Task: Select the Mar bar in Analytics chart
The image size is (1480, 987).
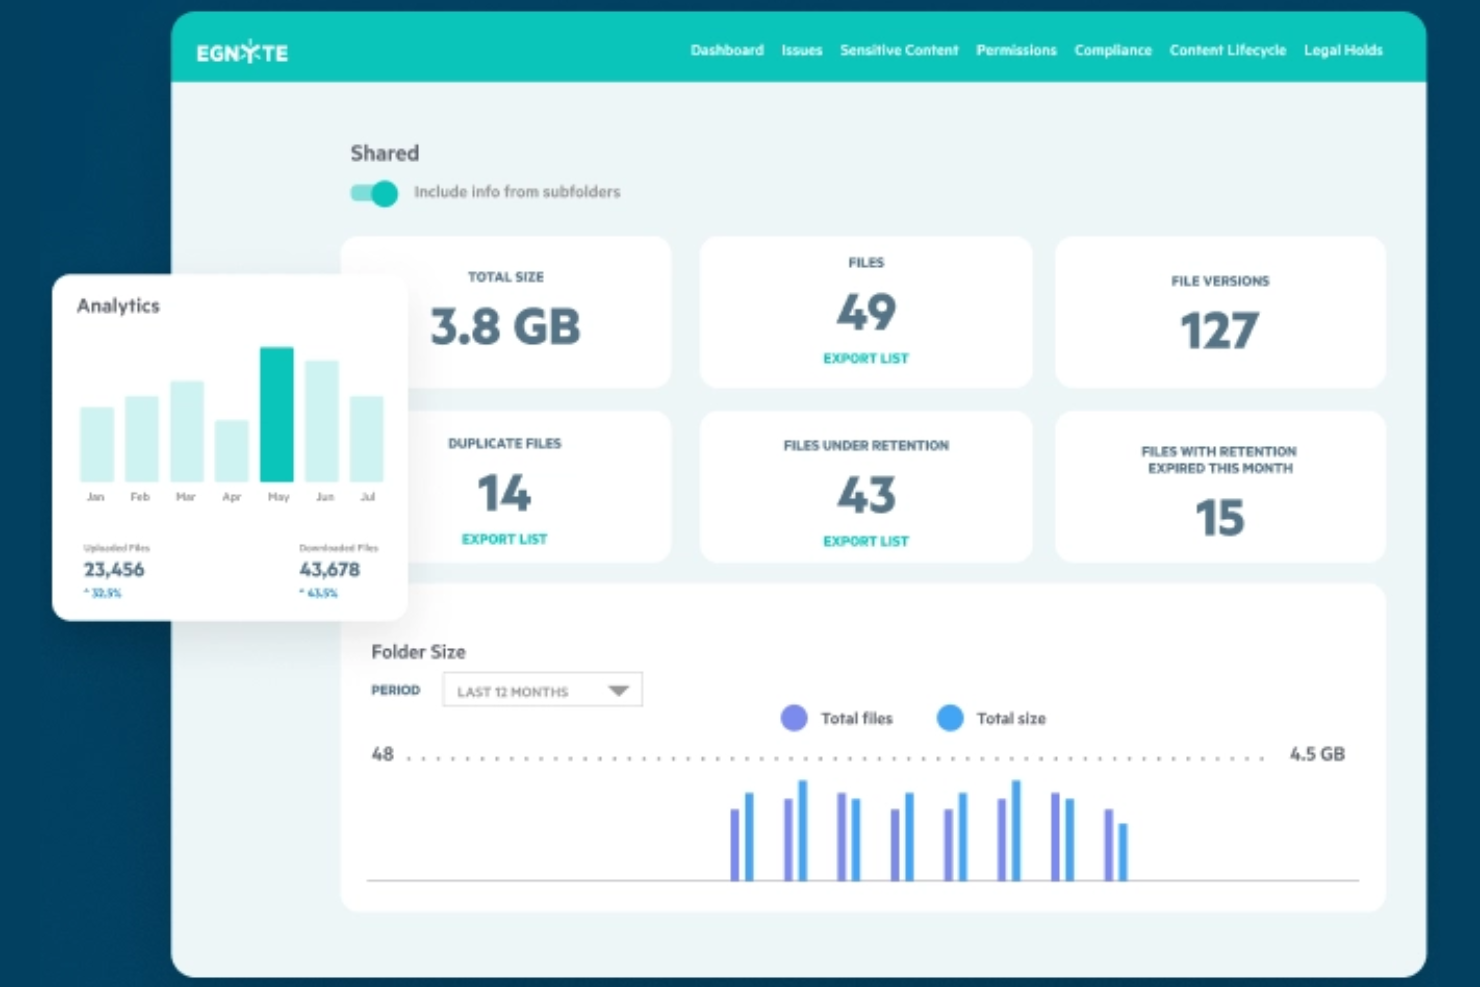Action: coord(187,431)
